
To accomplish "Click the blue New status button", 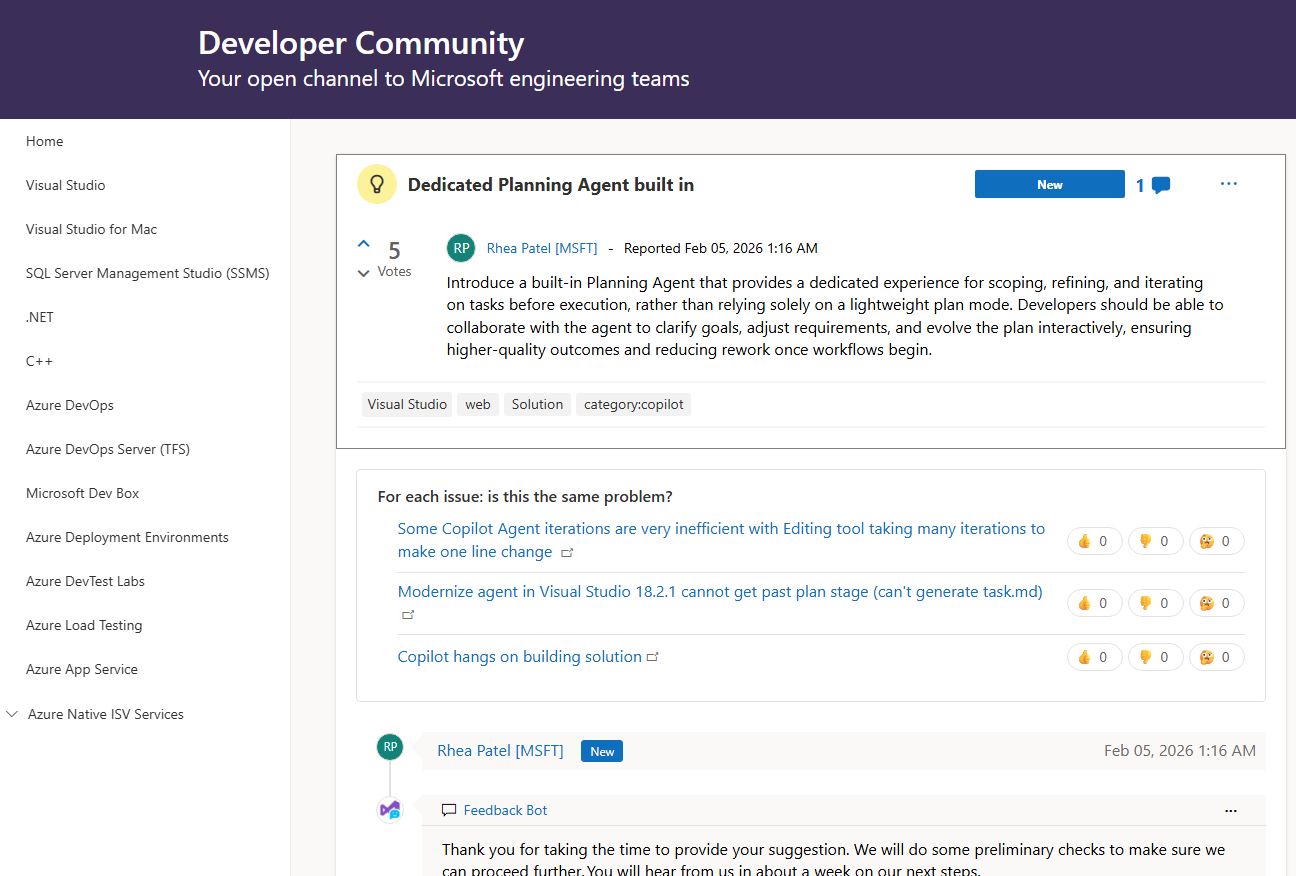I will coord(1050,184).
